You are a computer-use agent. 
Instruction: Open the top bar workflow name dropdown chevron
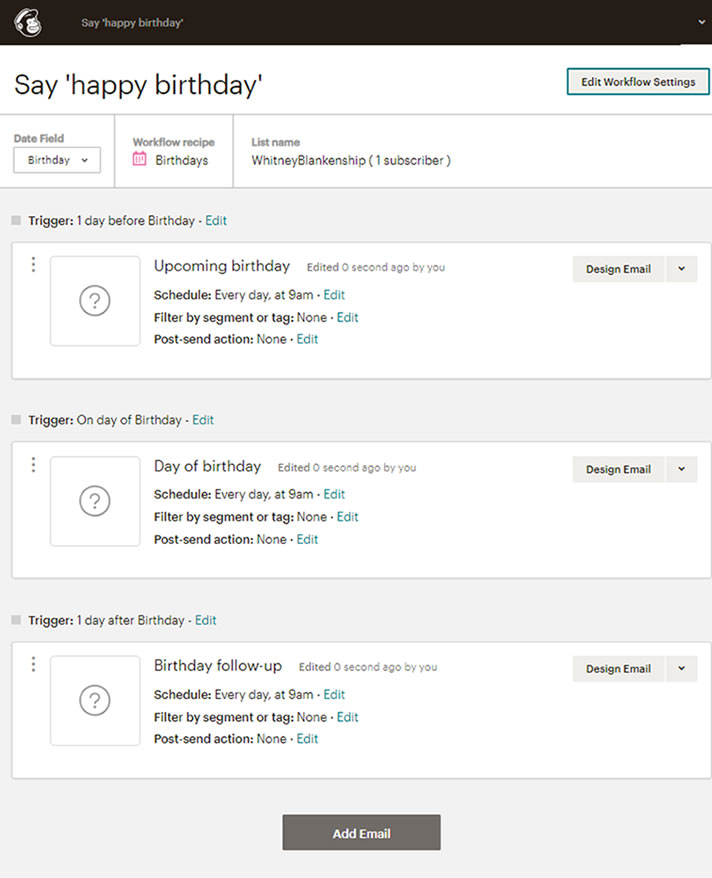click(x=701, y=22)
